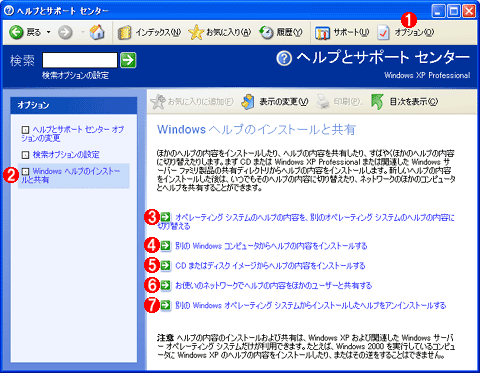Click Show Contents (目次を表示) green arrow
The image size is (480, 373).
click(377, 101)
